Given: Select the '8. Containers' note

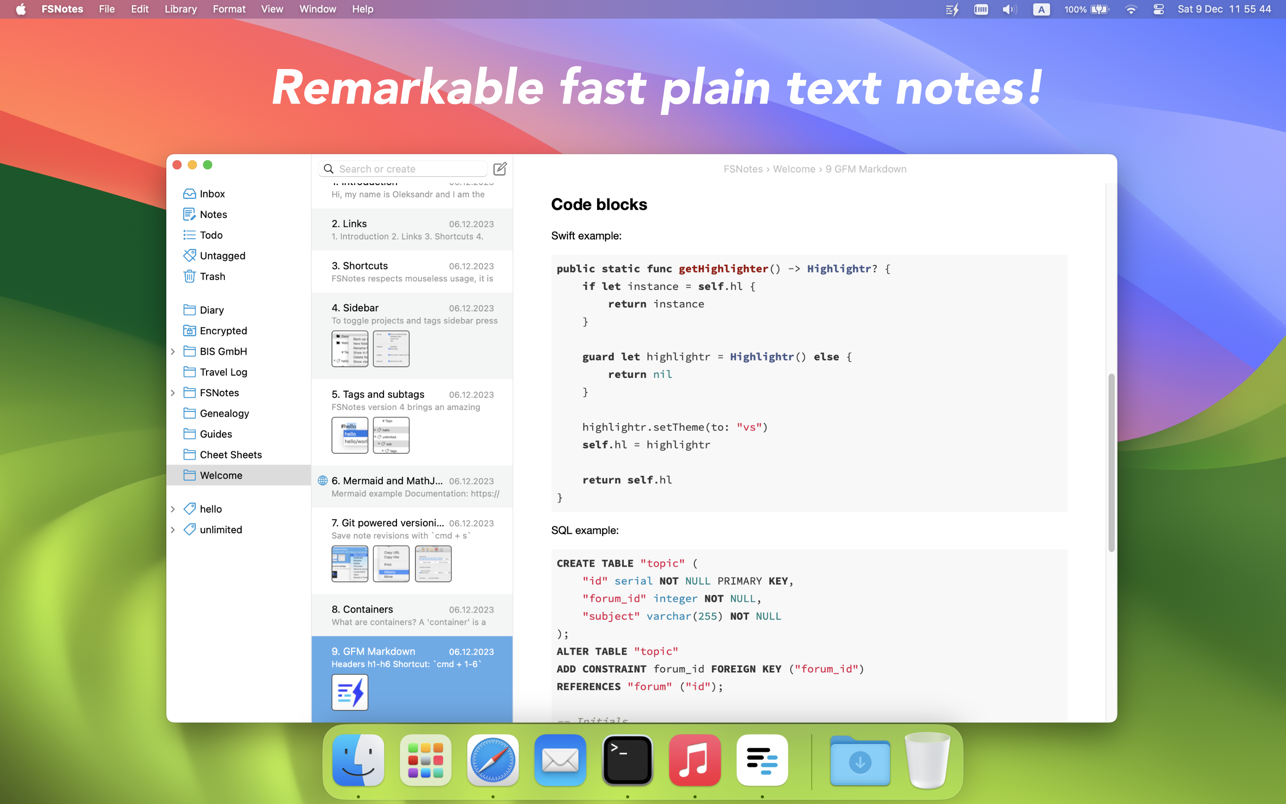Looking at the screenshot, I should 412,615.
